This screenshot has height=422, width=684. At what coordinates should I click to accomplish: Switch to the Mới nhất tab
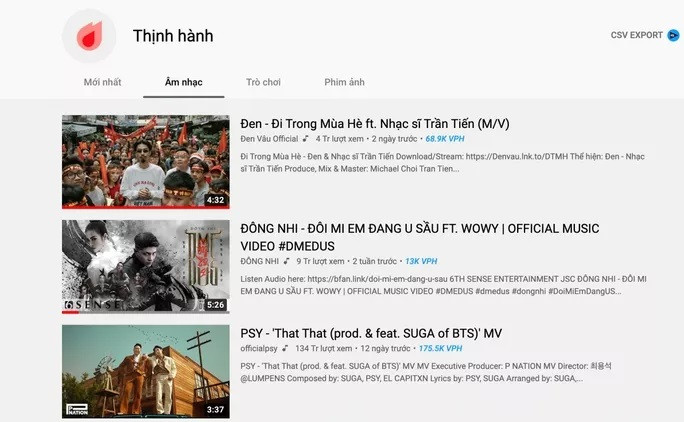coord(103,82)
